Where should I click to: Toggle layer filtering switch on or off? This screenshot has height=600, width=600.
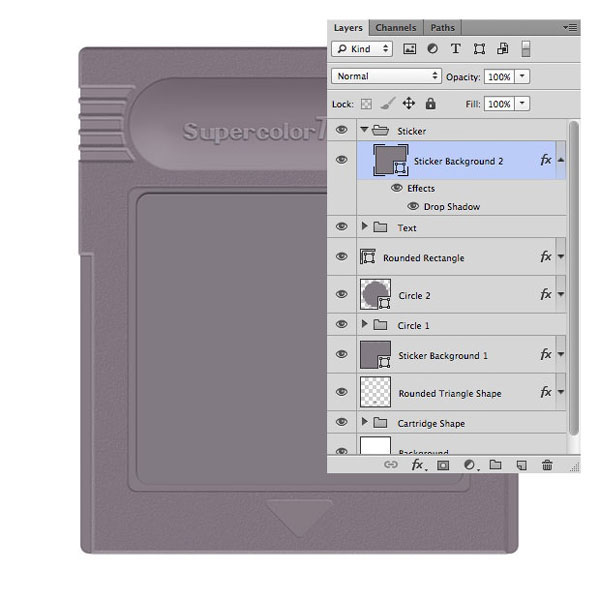click(x=526, y=49)
